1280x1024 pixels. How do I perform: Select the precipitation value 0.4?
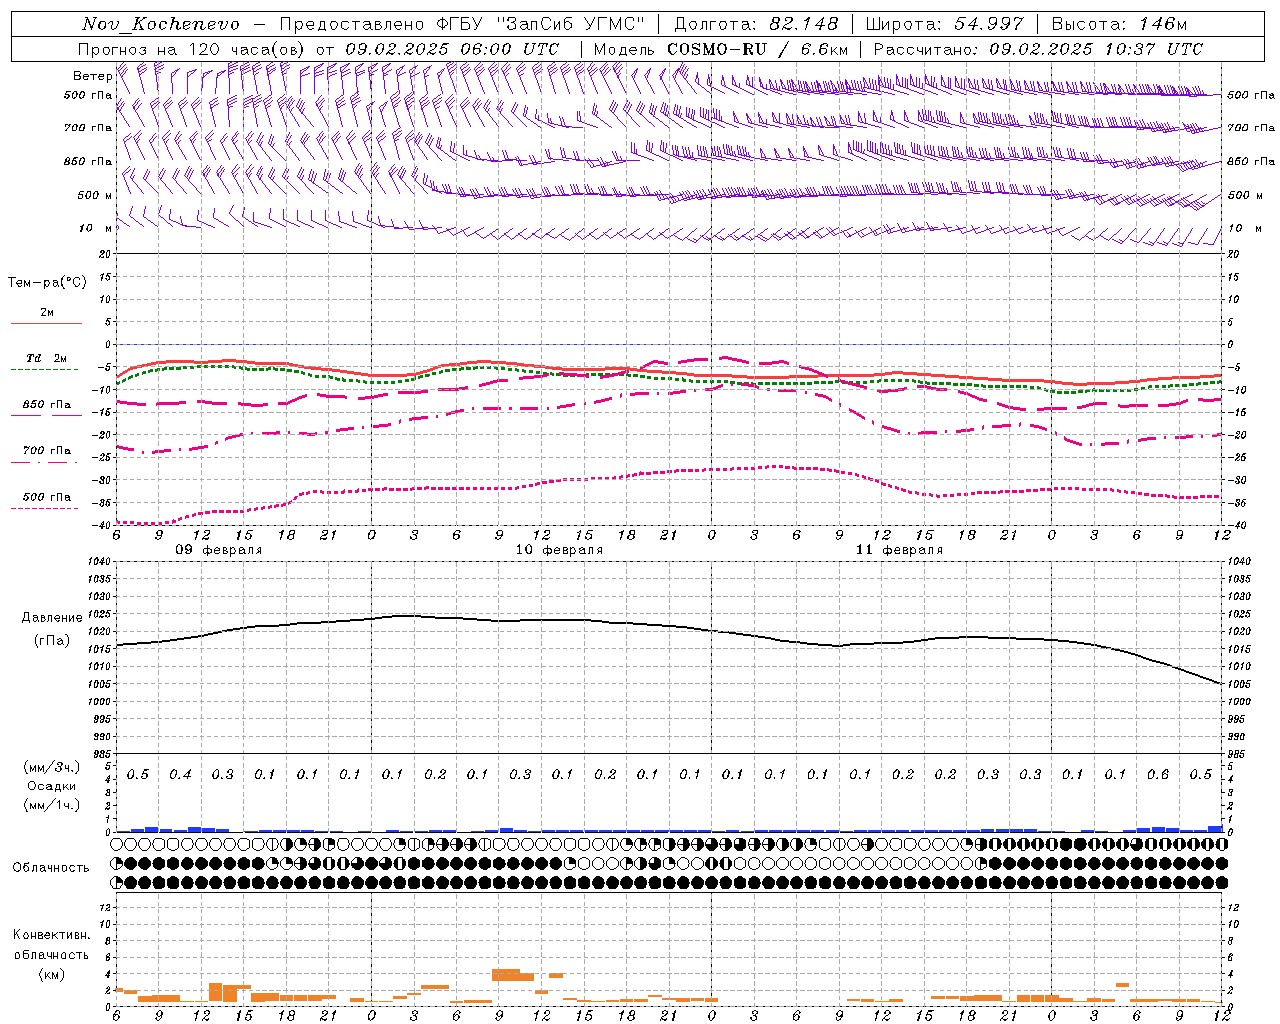click(x=180, y=775)
